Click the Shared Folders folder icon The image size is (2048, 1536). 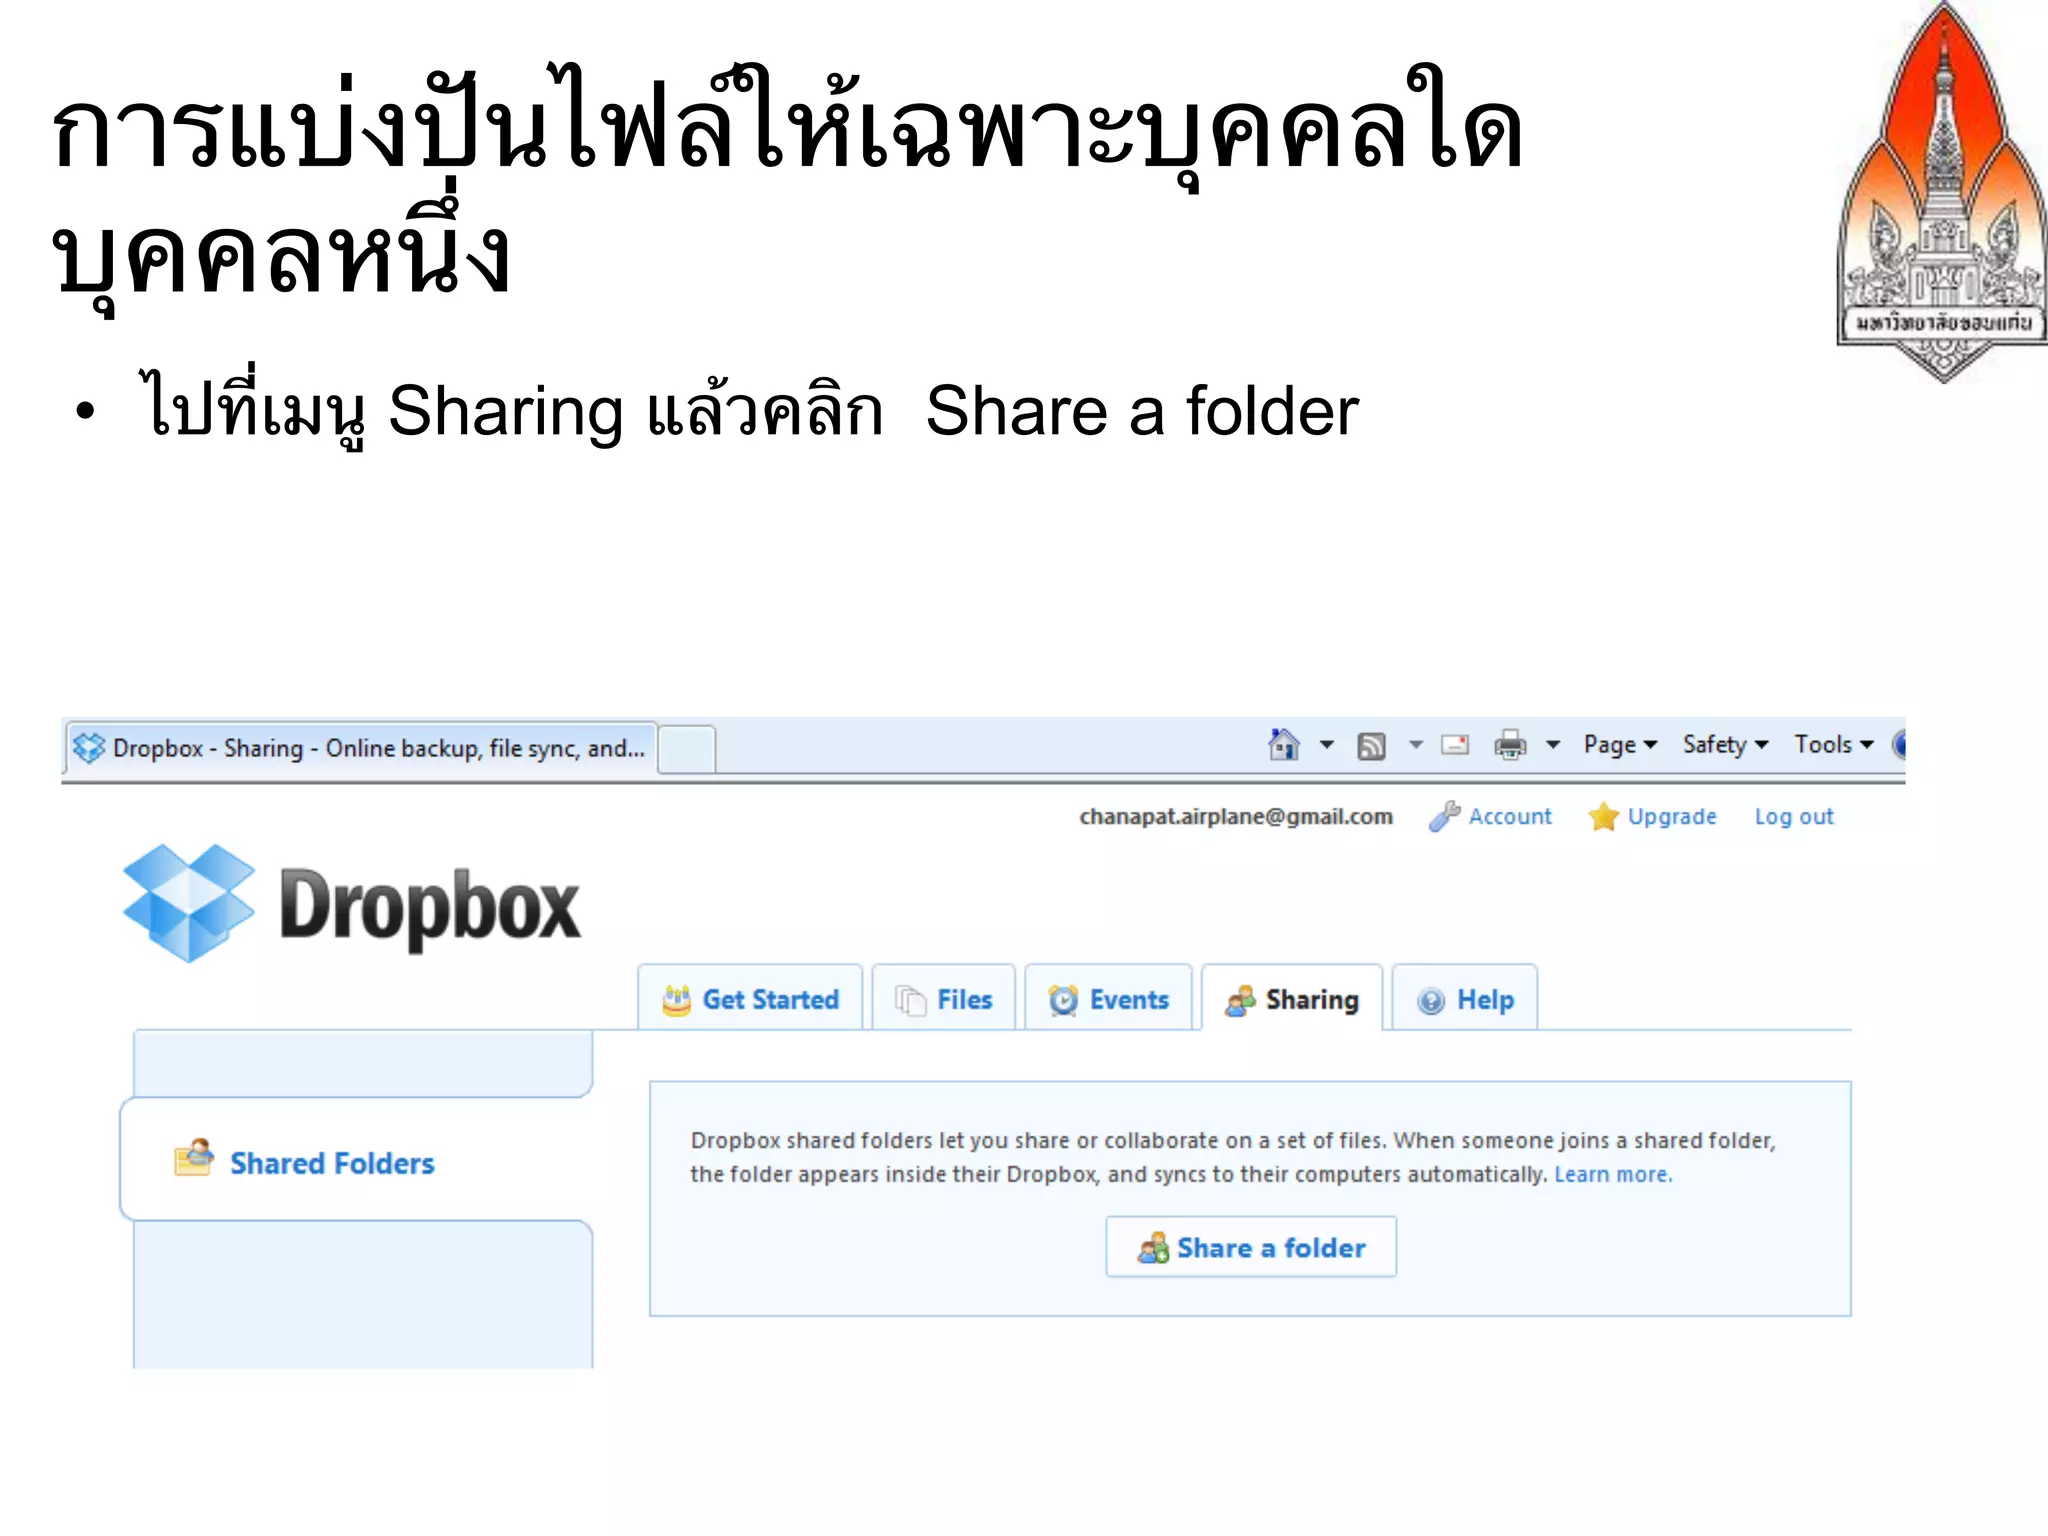pos(194,1158)
